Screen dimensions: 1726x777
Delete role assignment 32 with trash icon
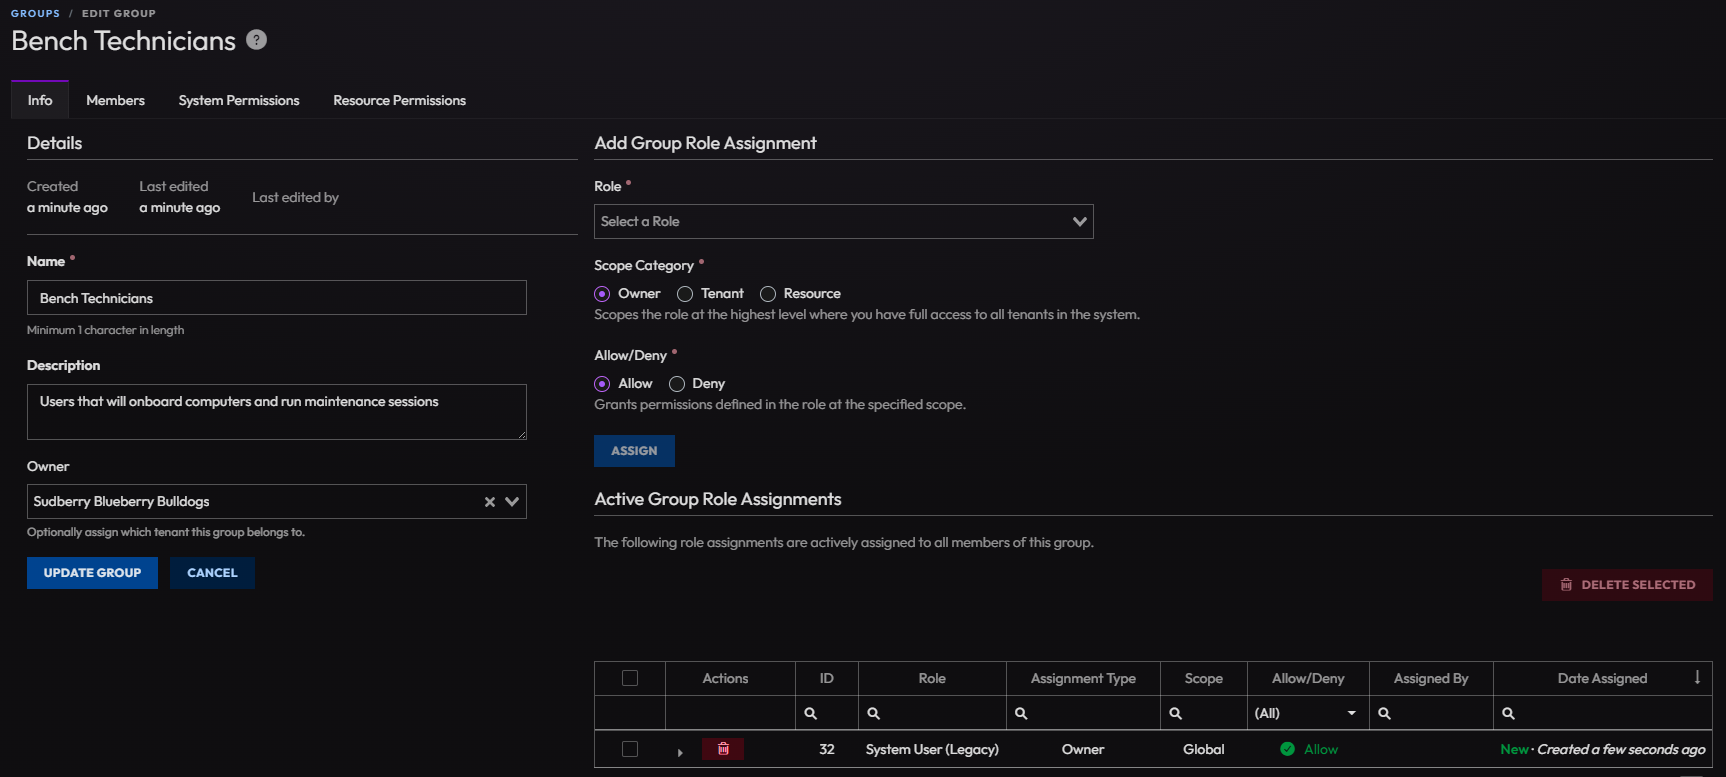(x=723, y=749)
